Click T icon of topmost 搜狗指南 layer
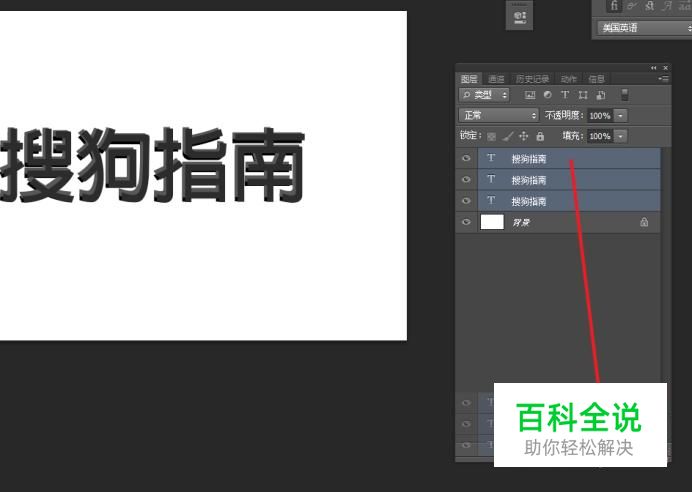 tap(491, 158)
